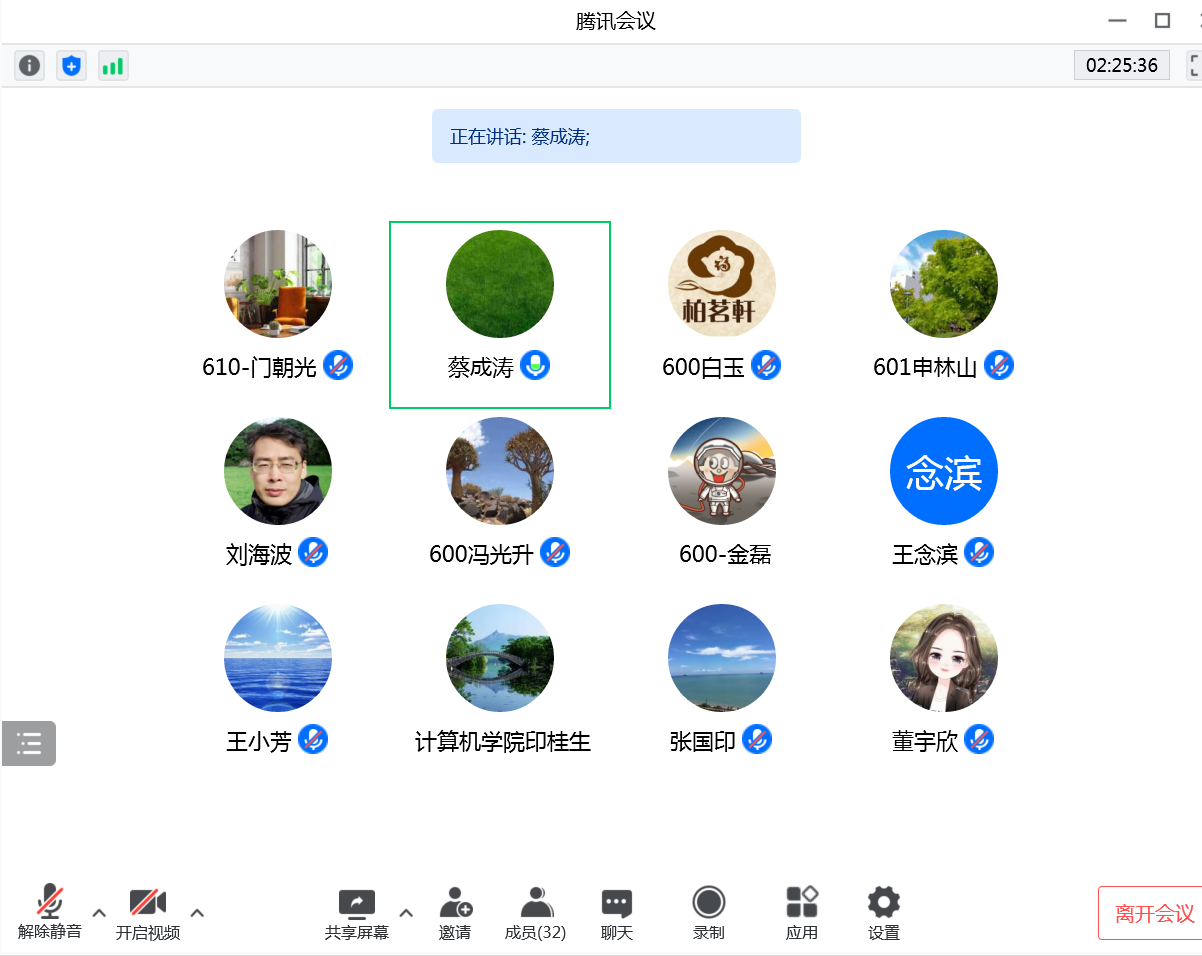Click the blue security shield icon
The image size is (1202, 956).
click(71, 66)
